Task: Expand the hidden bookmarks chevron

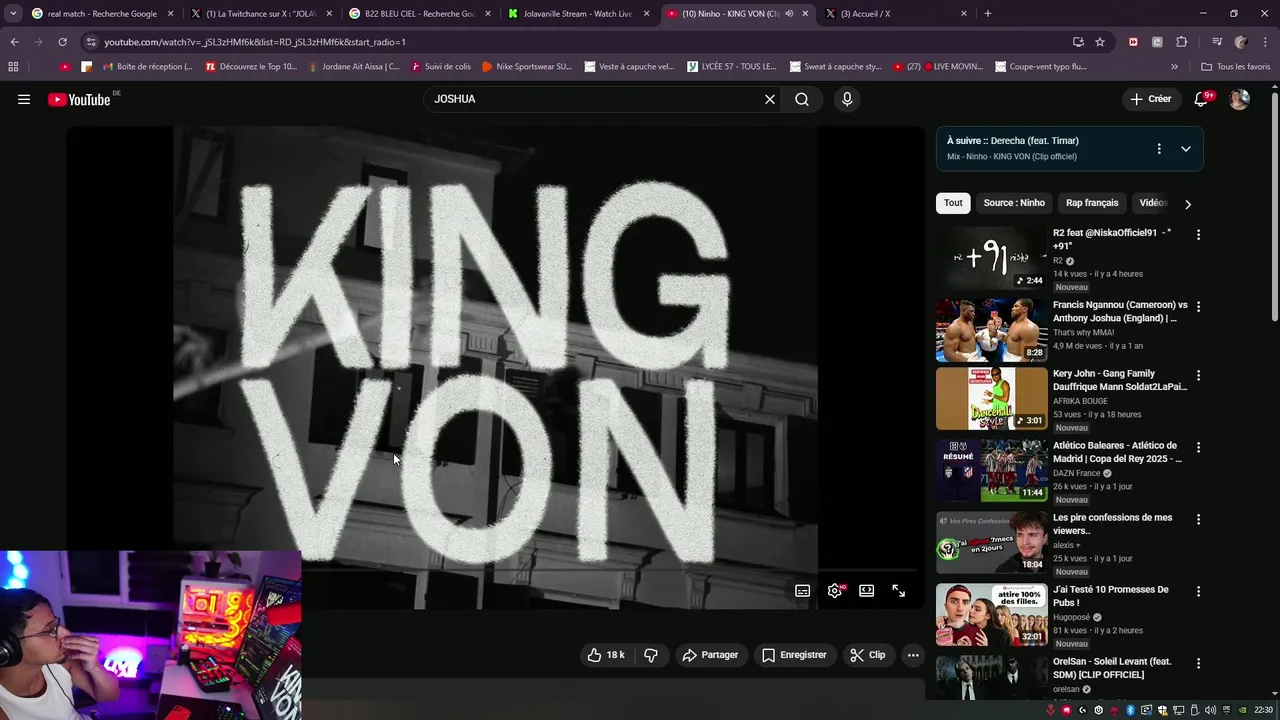Action: tap(1174, 67)
